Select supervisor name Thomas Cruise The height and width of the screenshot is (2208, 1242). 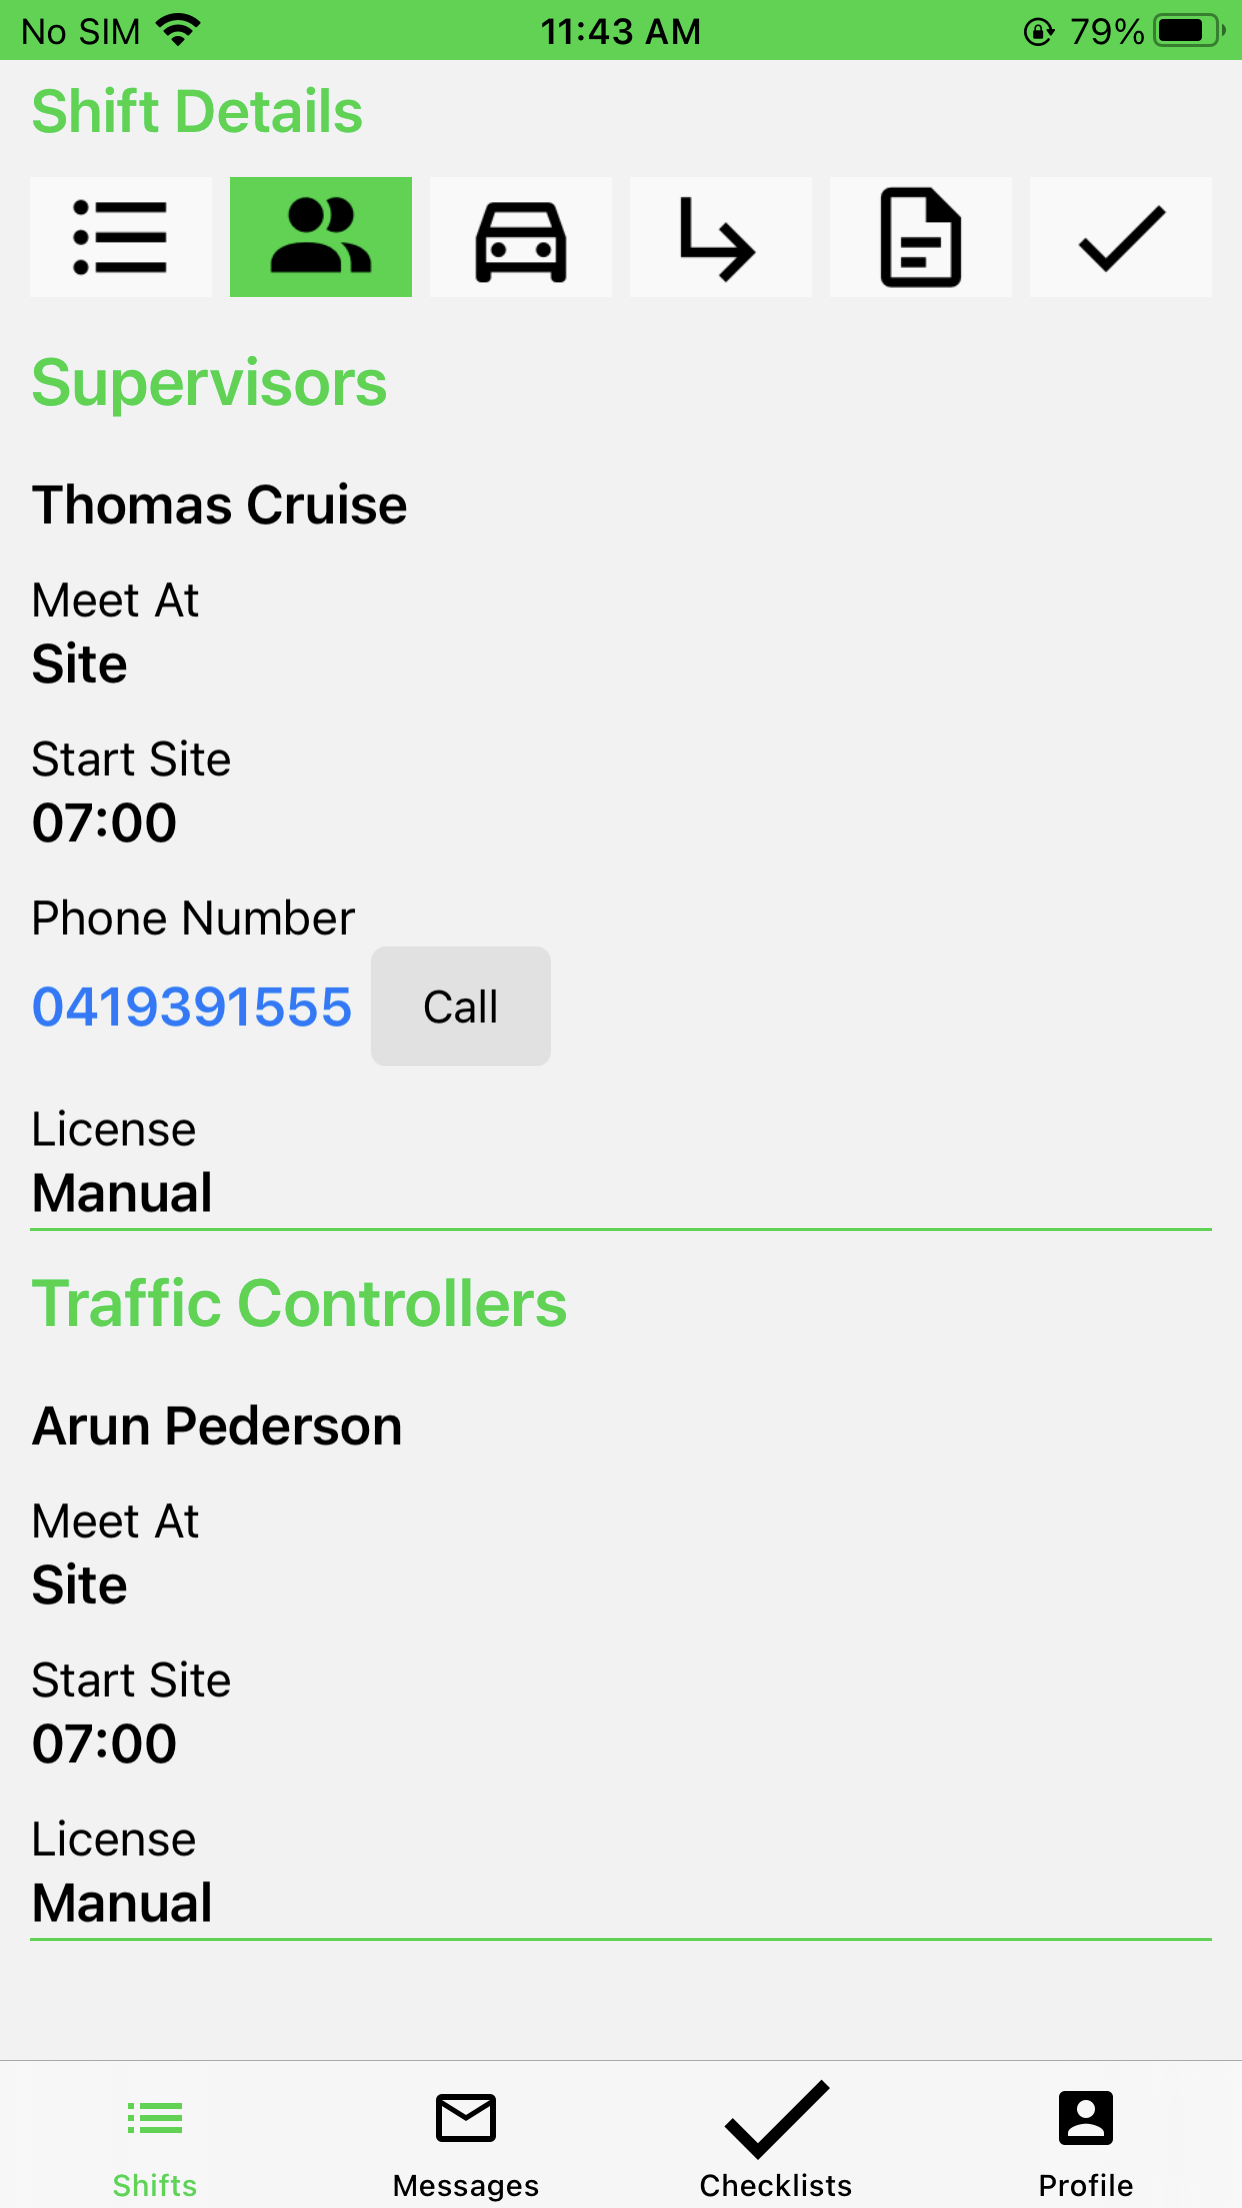[220, 505]
